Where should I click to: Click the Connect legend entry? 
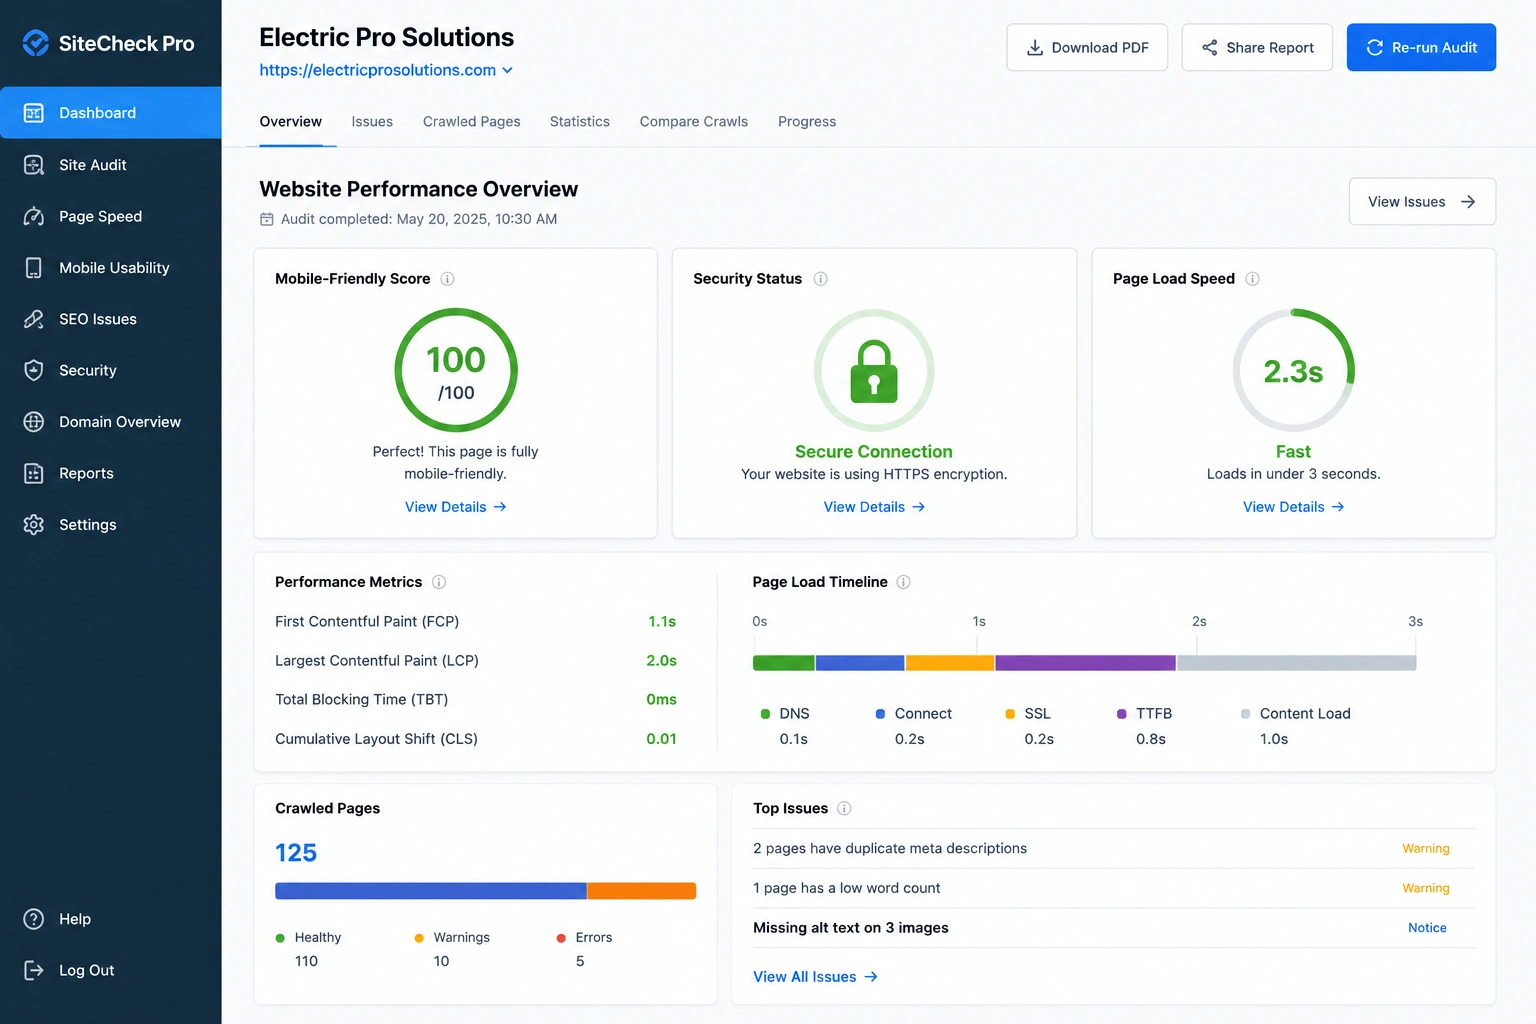coord(914,726)
